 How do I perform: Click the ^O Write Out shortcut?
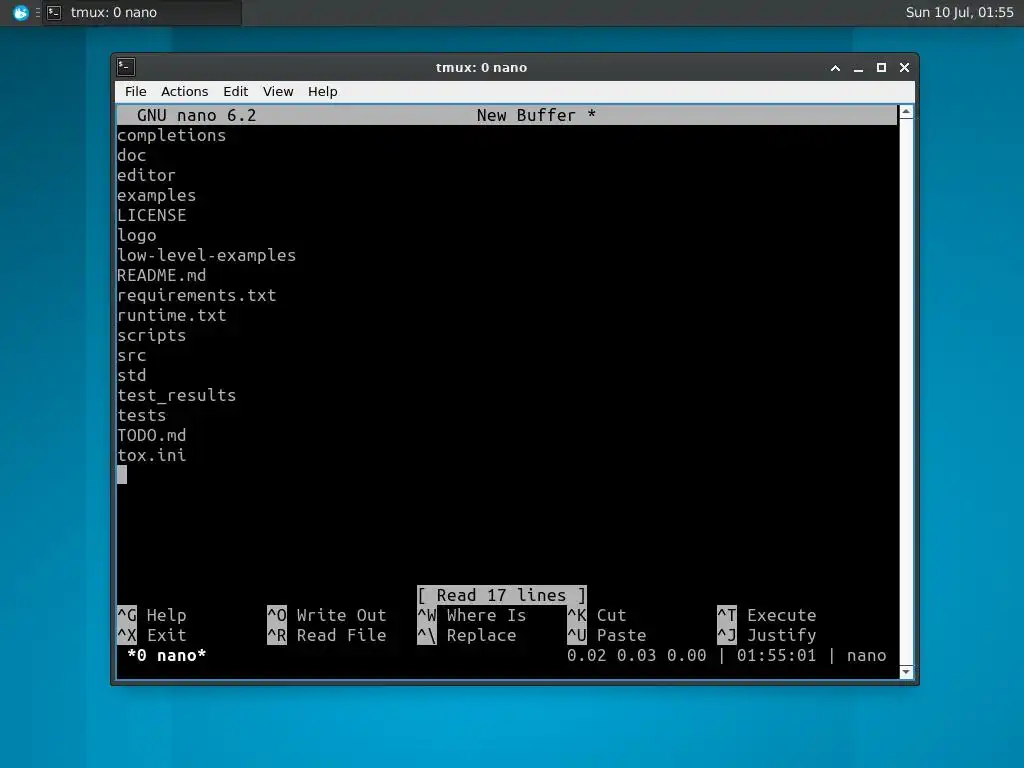tap(327, 616)
